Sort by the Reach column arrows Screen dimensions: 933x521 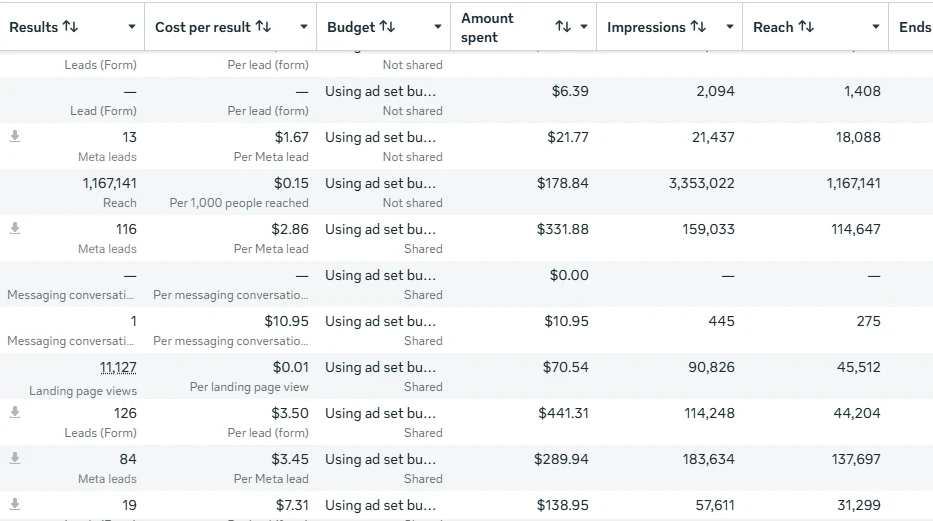pos(806,27)
